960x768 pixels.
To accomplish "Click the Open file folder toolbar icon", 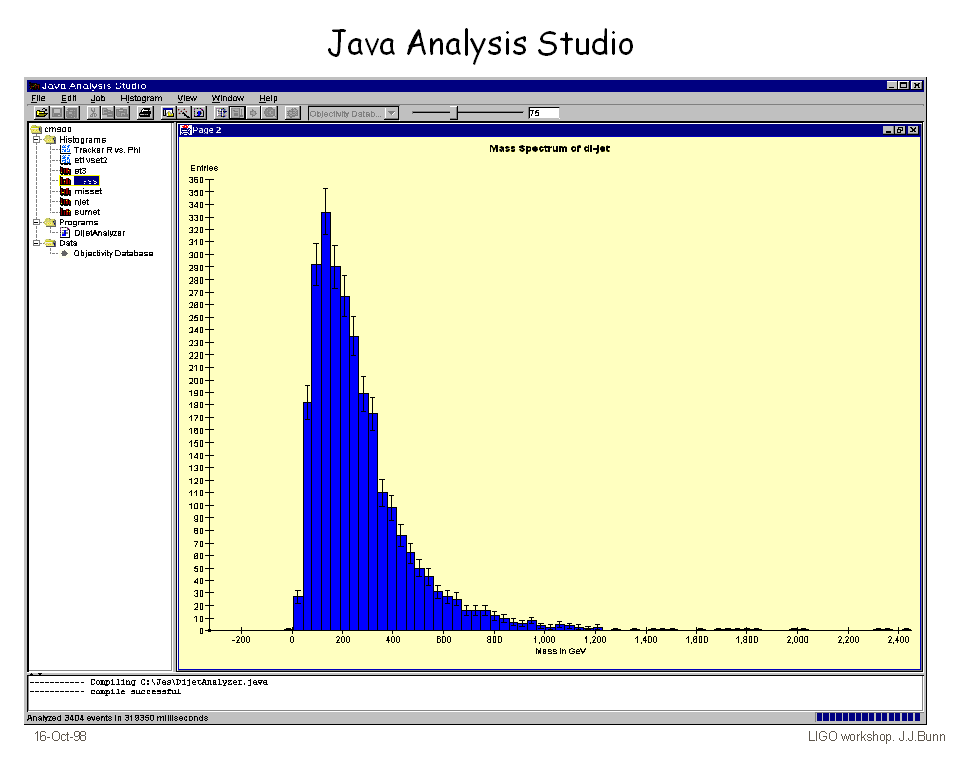I will (x=41, y=113).
